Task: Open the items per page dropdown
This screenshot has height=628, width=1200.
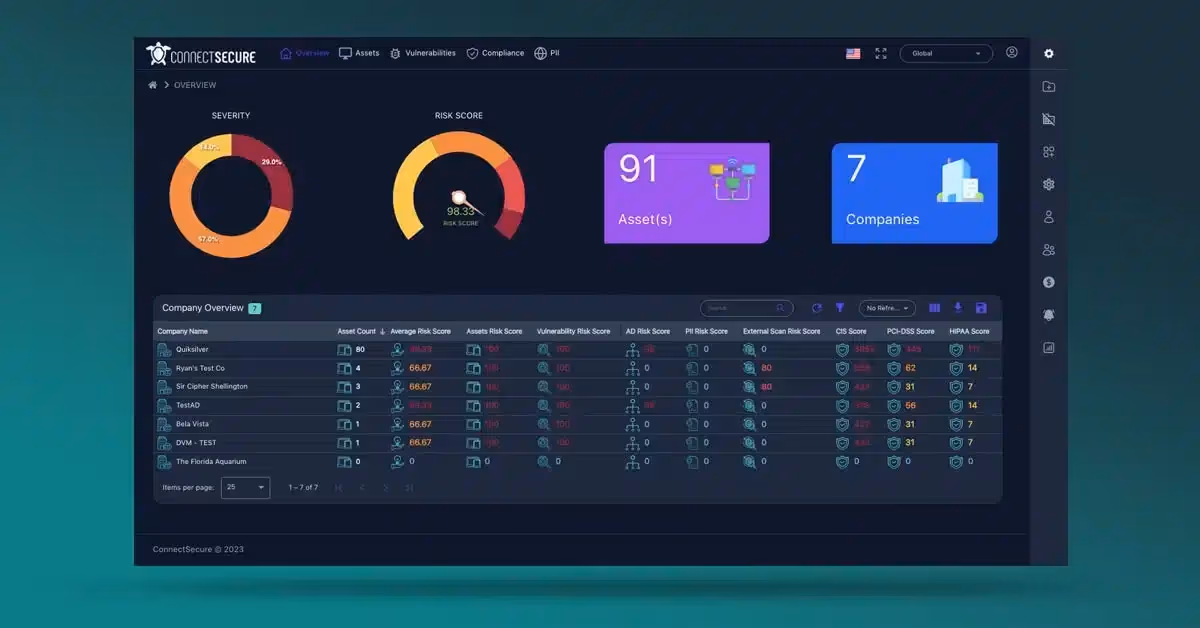Action: click(246, 487)
